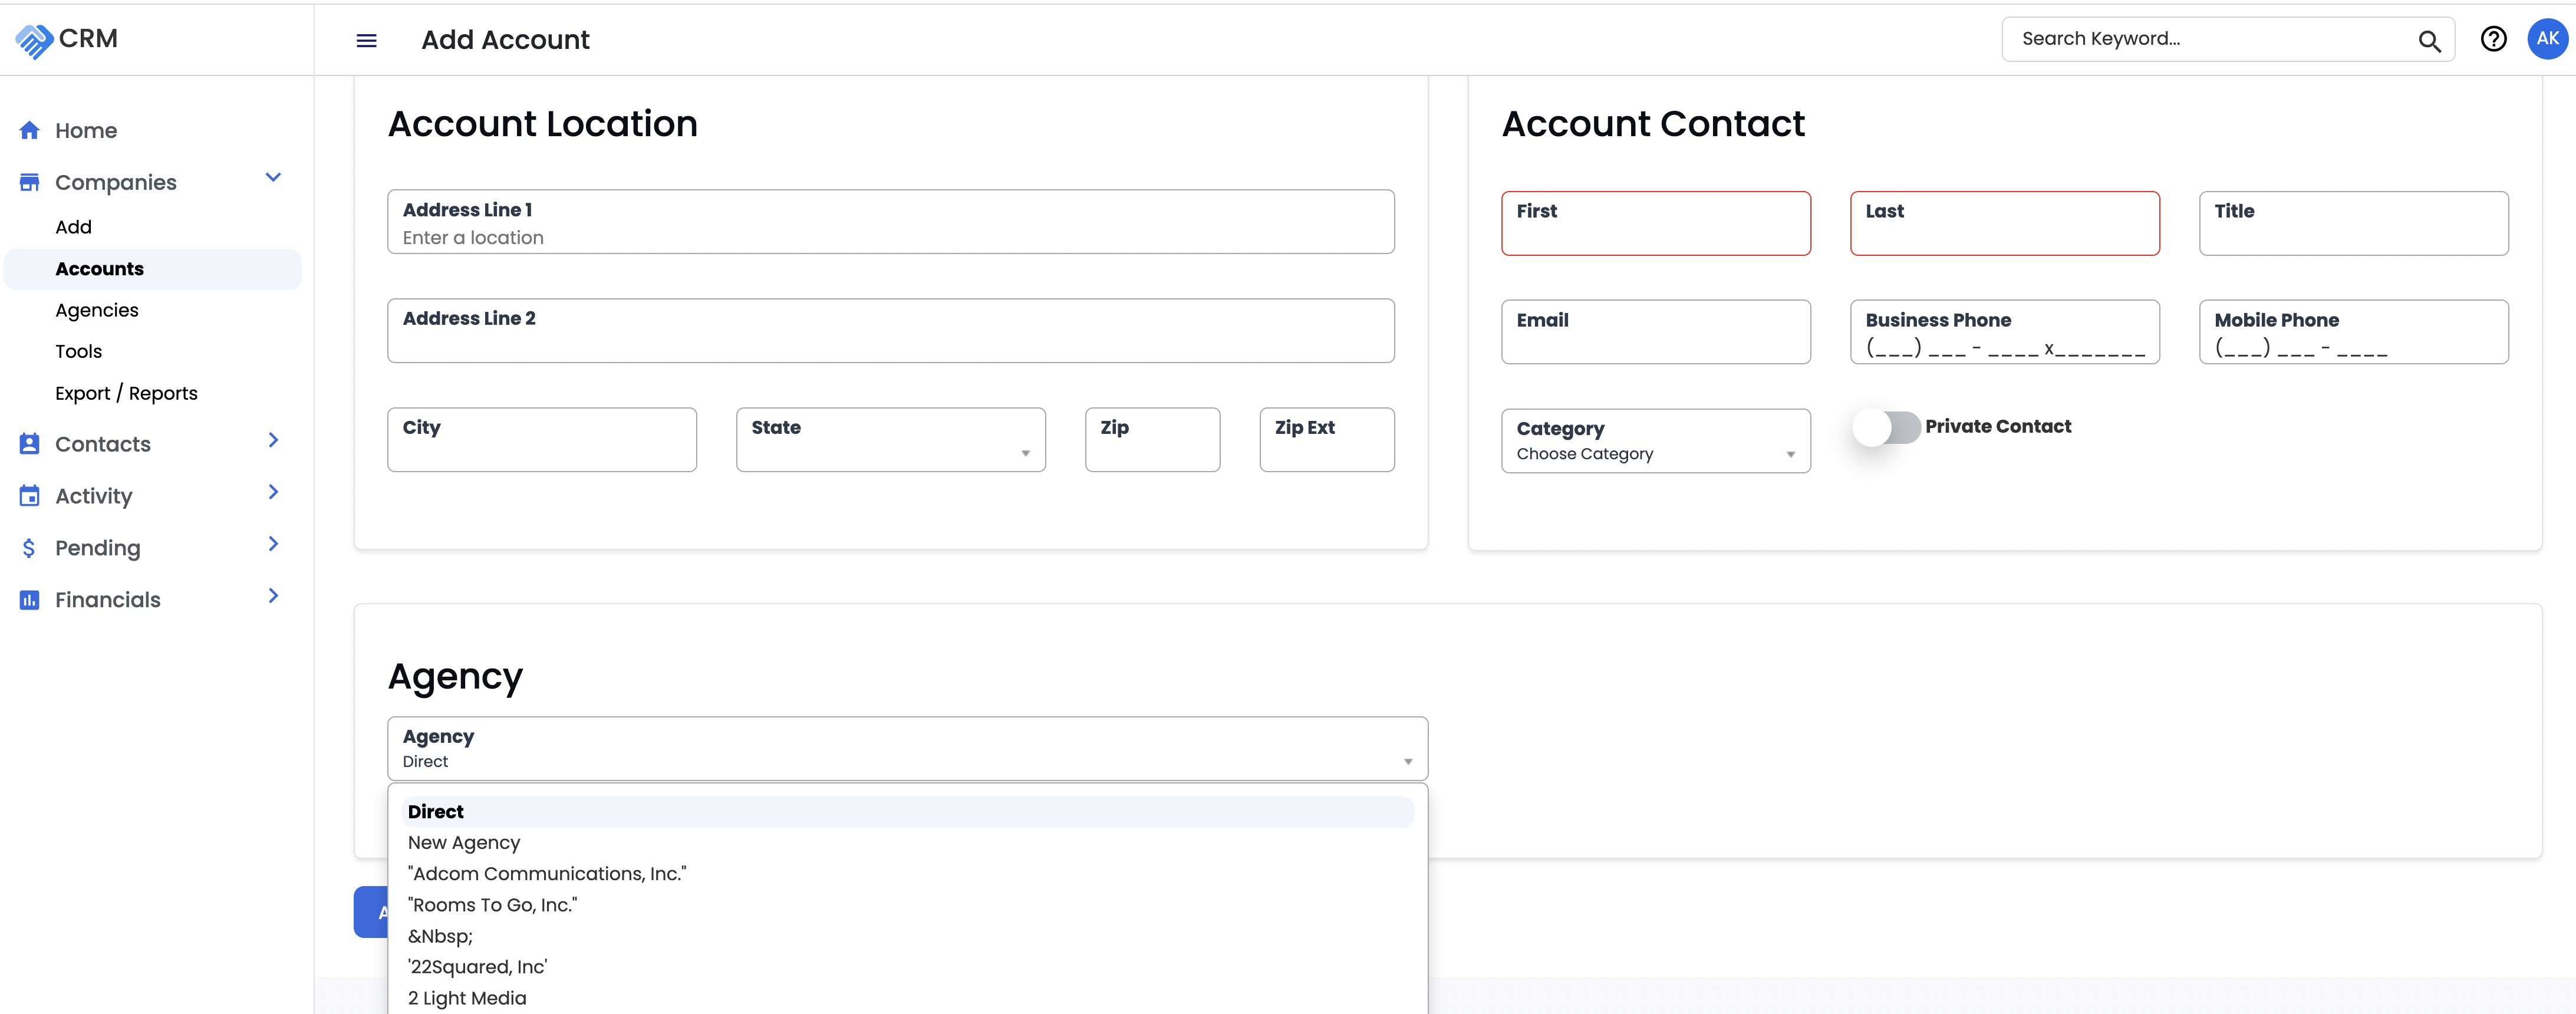Viewport: 2576px width, 1014px height.
Task: Click the Activity calendar icon
Action: (x=30, y=496)
